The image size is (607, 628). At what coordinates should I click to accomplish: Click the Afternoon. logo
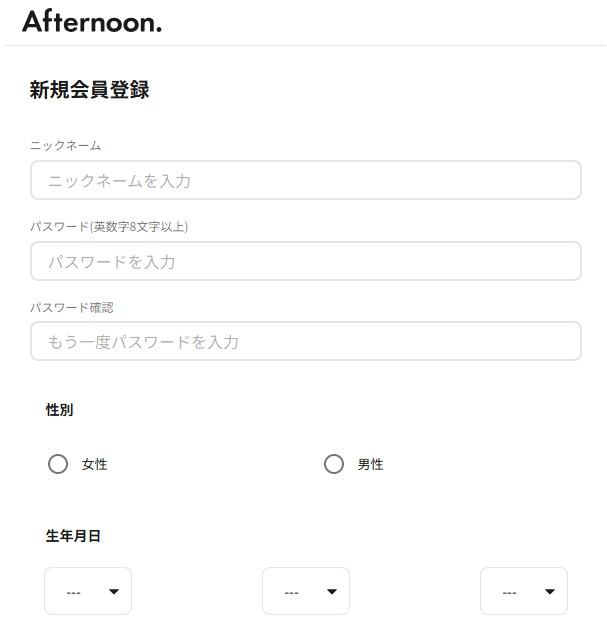pyautogui.click(x=92, y=21)
